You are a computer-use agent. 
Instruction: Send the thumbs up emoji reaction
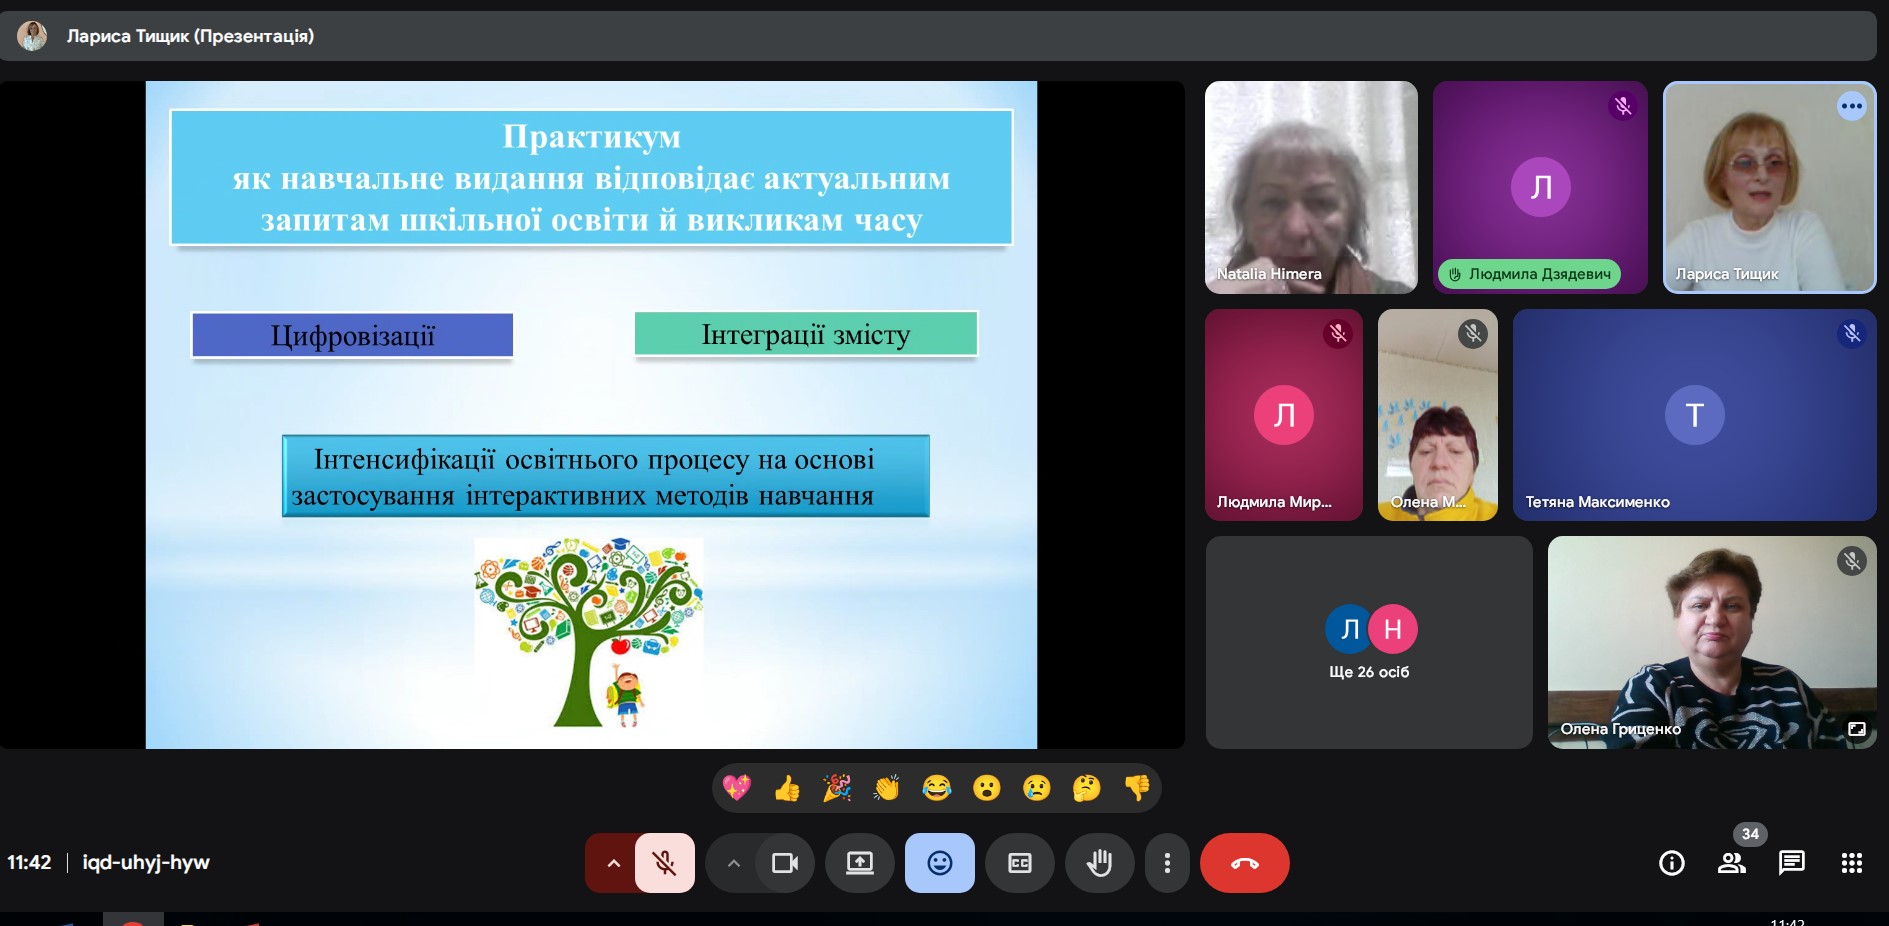click(787, 789)
